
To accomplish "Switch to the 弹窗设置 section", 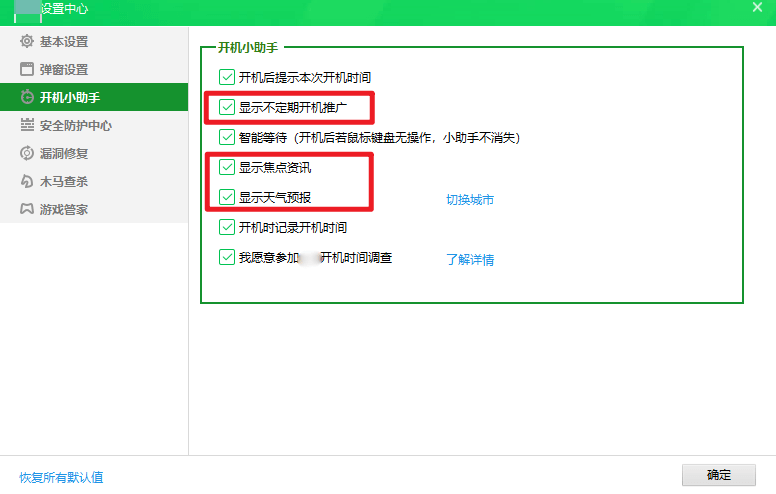I will point(94,69).
